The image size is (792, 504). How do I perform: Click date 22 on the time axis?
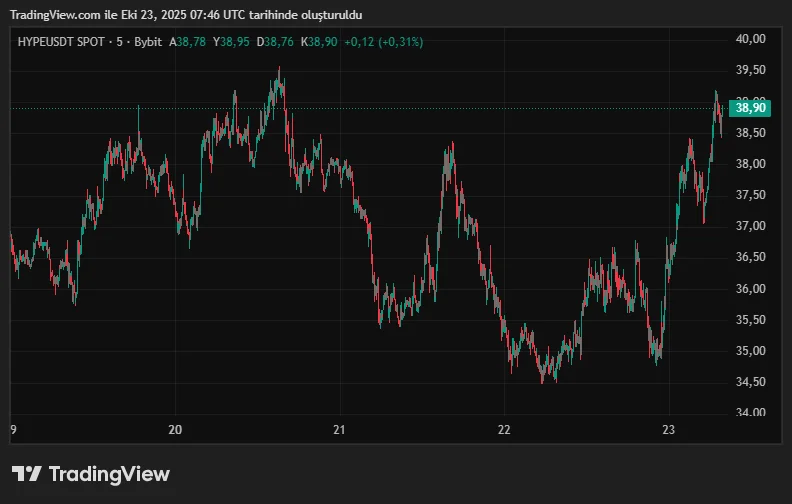tap(504, 430)
